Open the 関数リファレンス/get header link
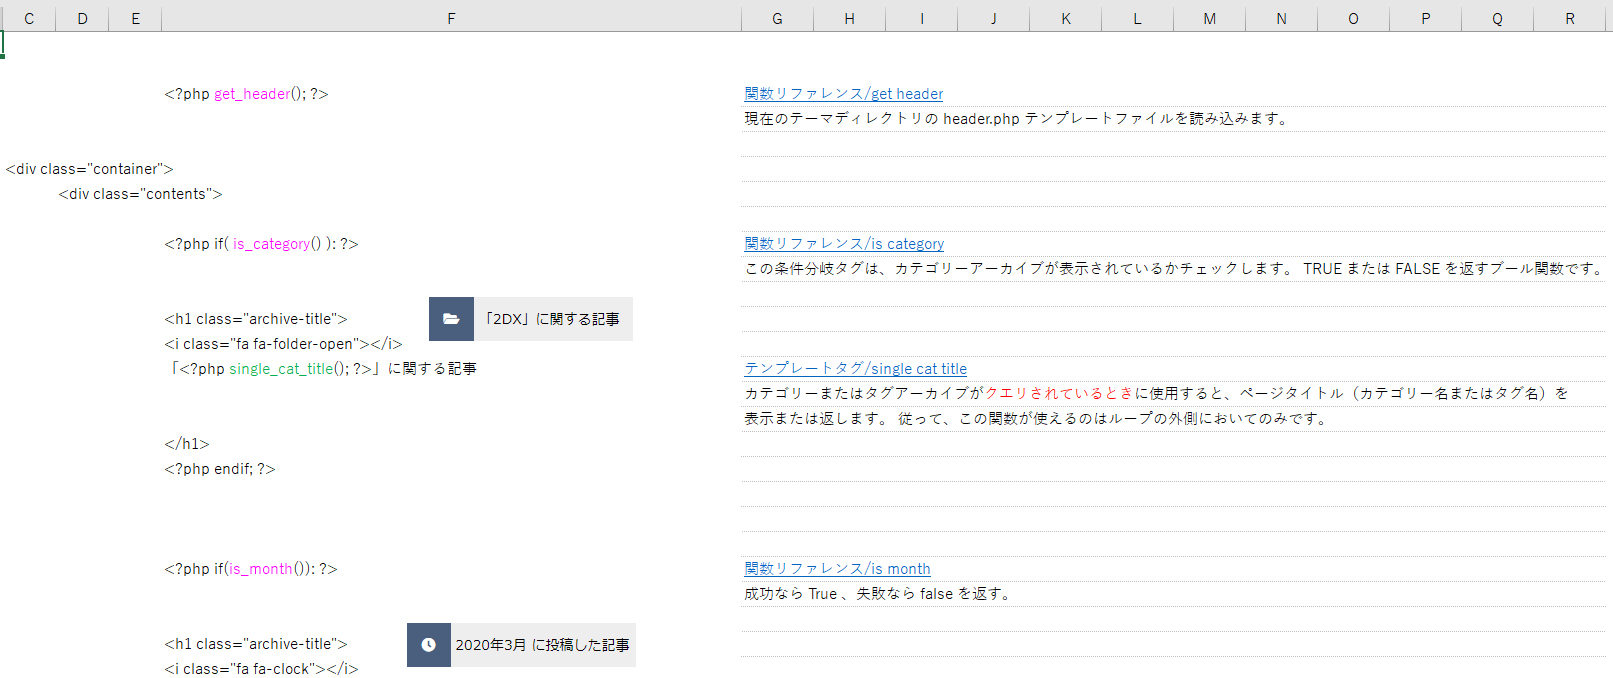The image size is (1613, 678). click(843, 94)
